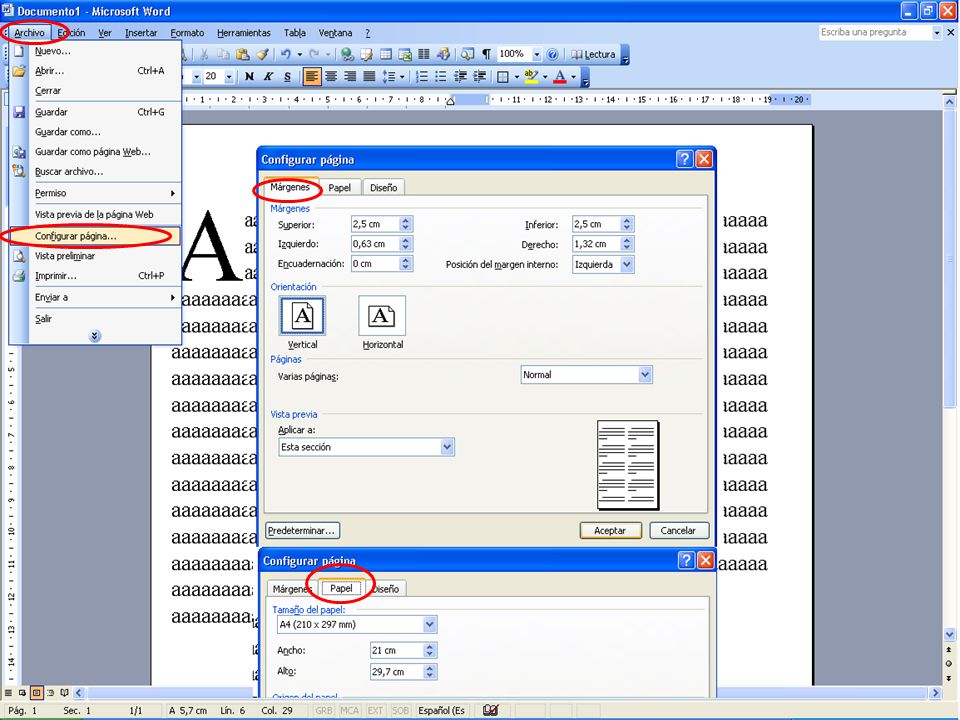Toggle Italic with the K button

tap(268, 77)
